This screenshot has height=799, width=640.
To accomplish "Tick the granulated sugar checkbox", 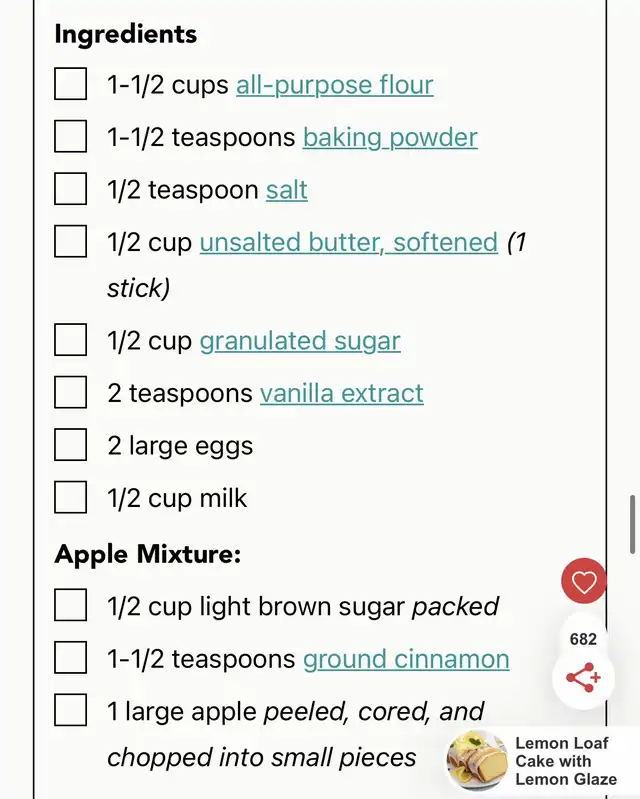I will click(x=70, y=339).
